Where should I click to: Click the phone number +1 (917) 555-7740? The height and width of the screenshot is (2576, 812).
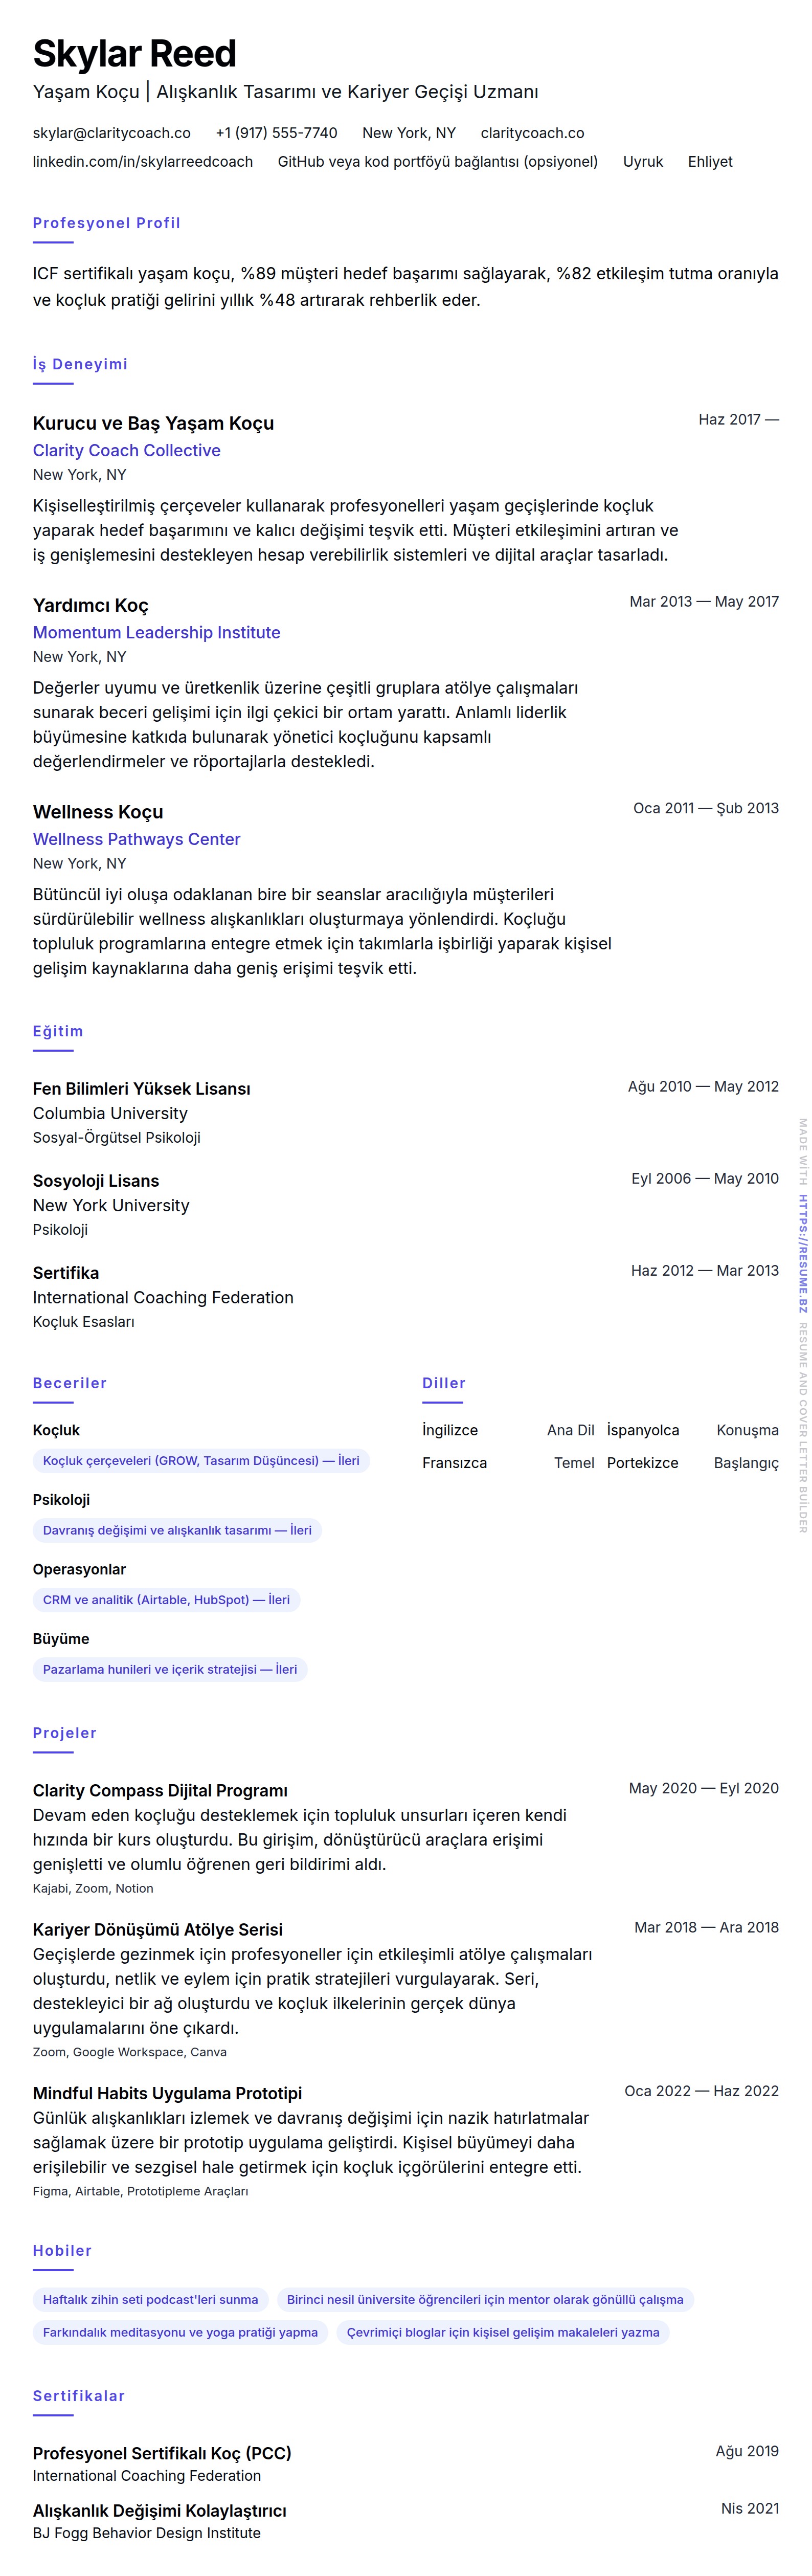pyautogui.click(x=276, y=133)
